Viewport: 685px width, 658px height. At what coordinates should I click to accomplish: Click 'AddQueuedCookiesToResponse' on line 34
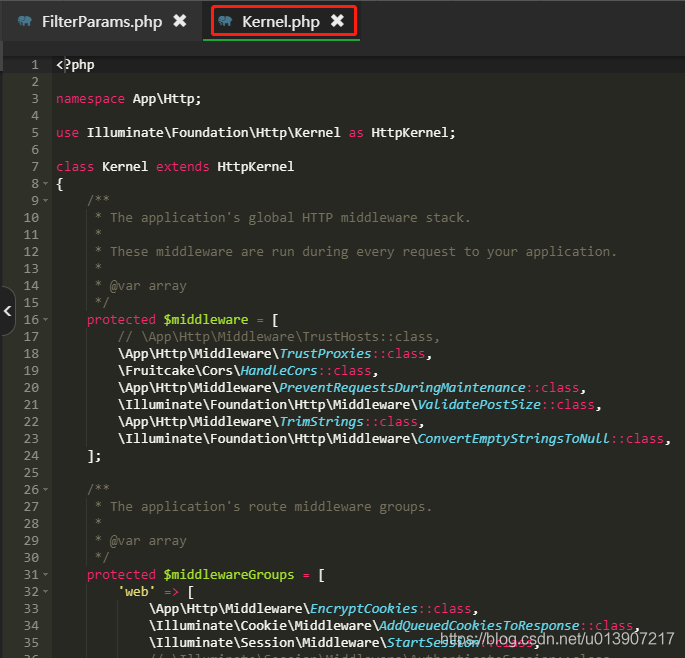(479, 626)
